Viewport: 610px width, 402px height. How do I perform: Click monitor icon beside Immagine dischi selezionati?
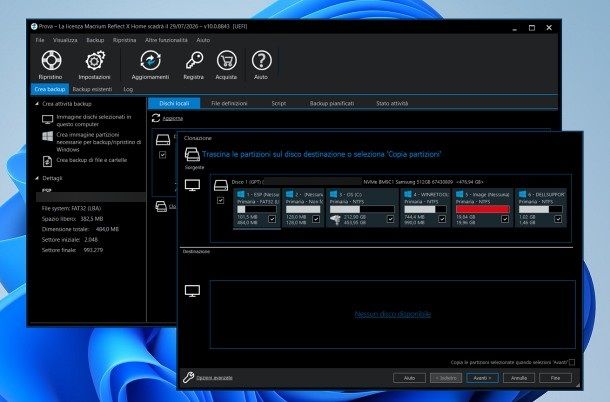coord(47,120)
